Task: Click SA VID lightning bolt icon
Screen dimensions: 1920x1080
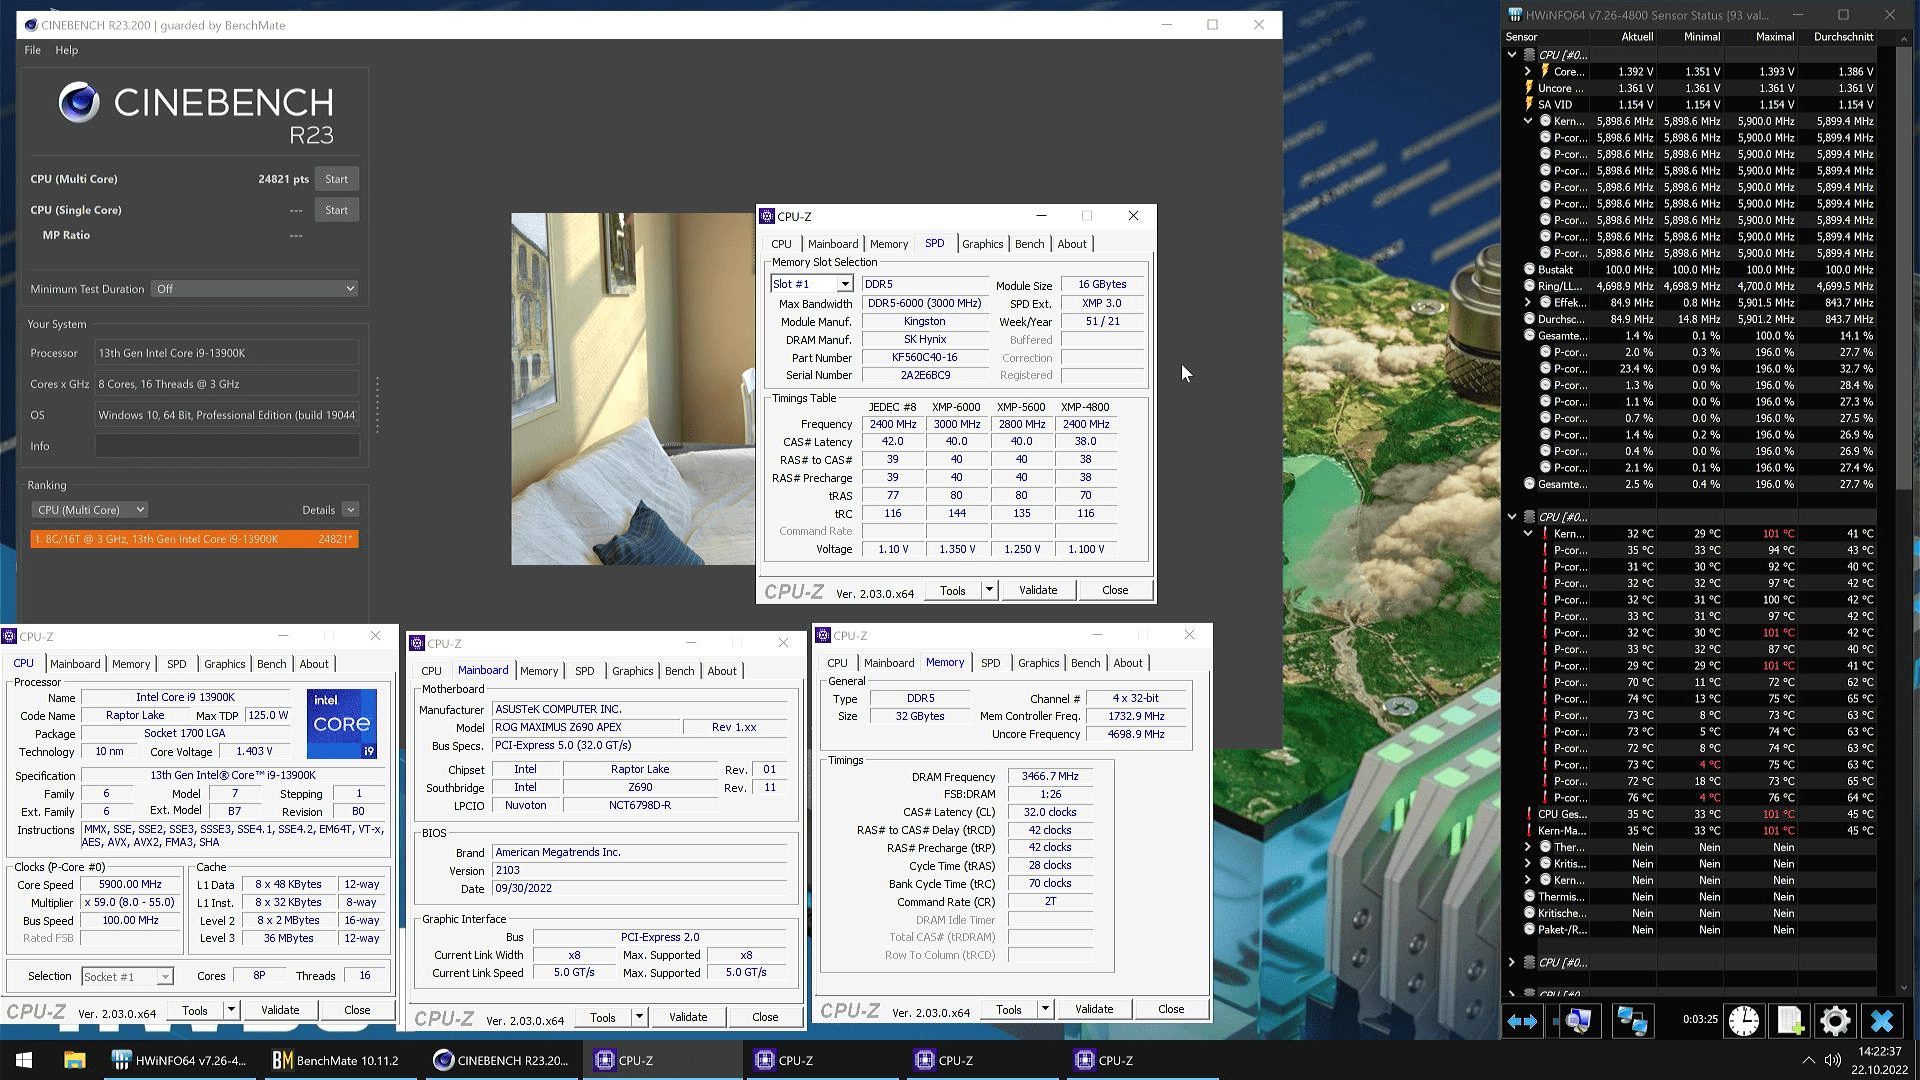Action: [1529, 104]
